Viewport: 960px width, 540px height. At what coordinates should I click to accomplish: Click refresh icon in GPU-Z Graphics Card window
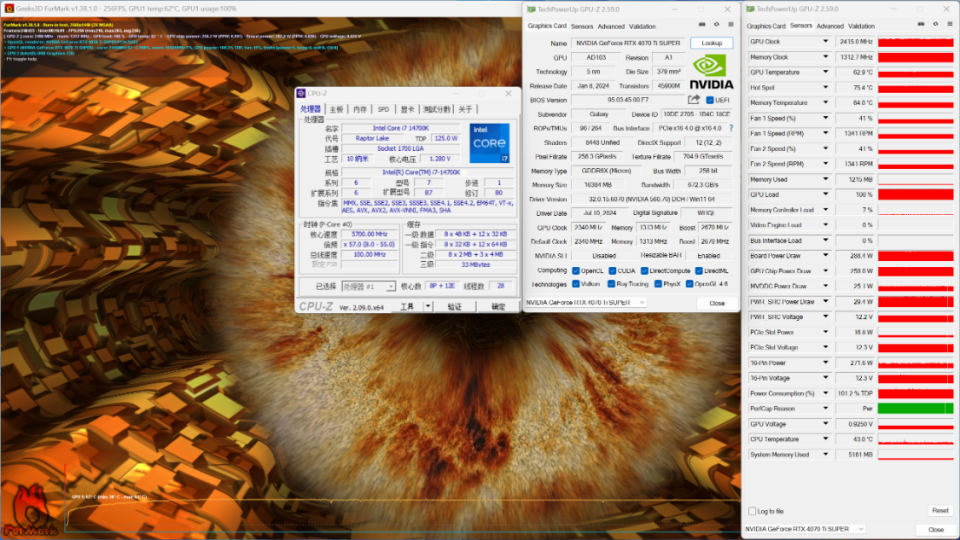[x=716, y=24]
